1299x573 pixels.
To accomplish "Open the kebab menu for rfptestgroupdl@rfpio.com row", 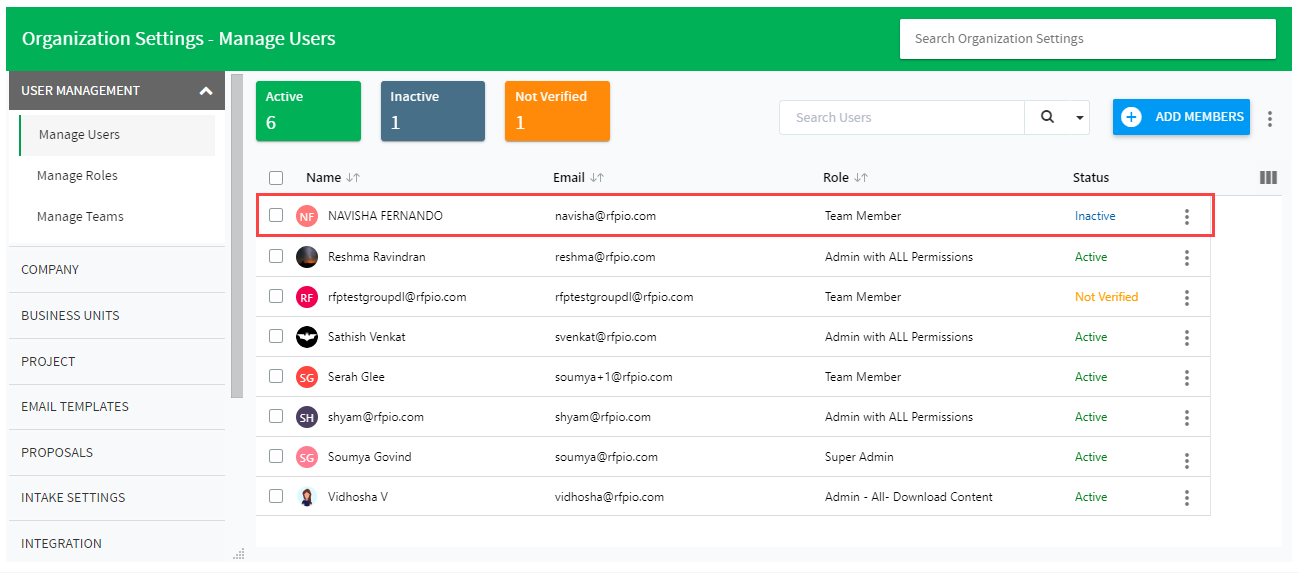I will [x=1187, y=298].
